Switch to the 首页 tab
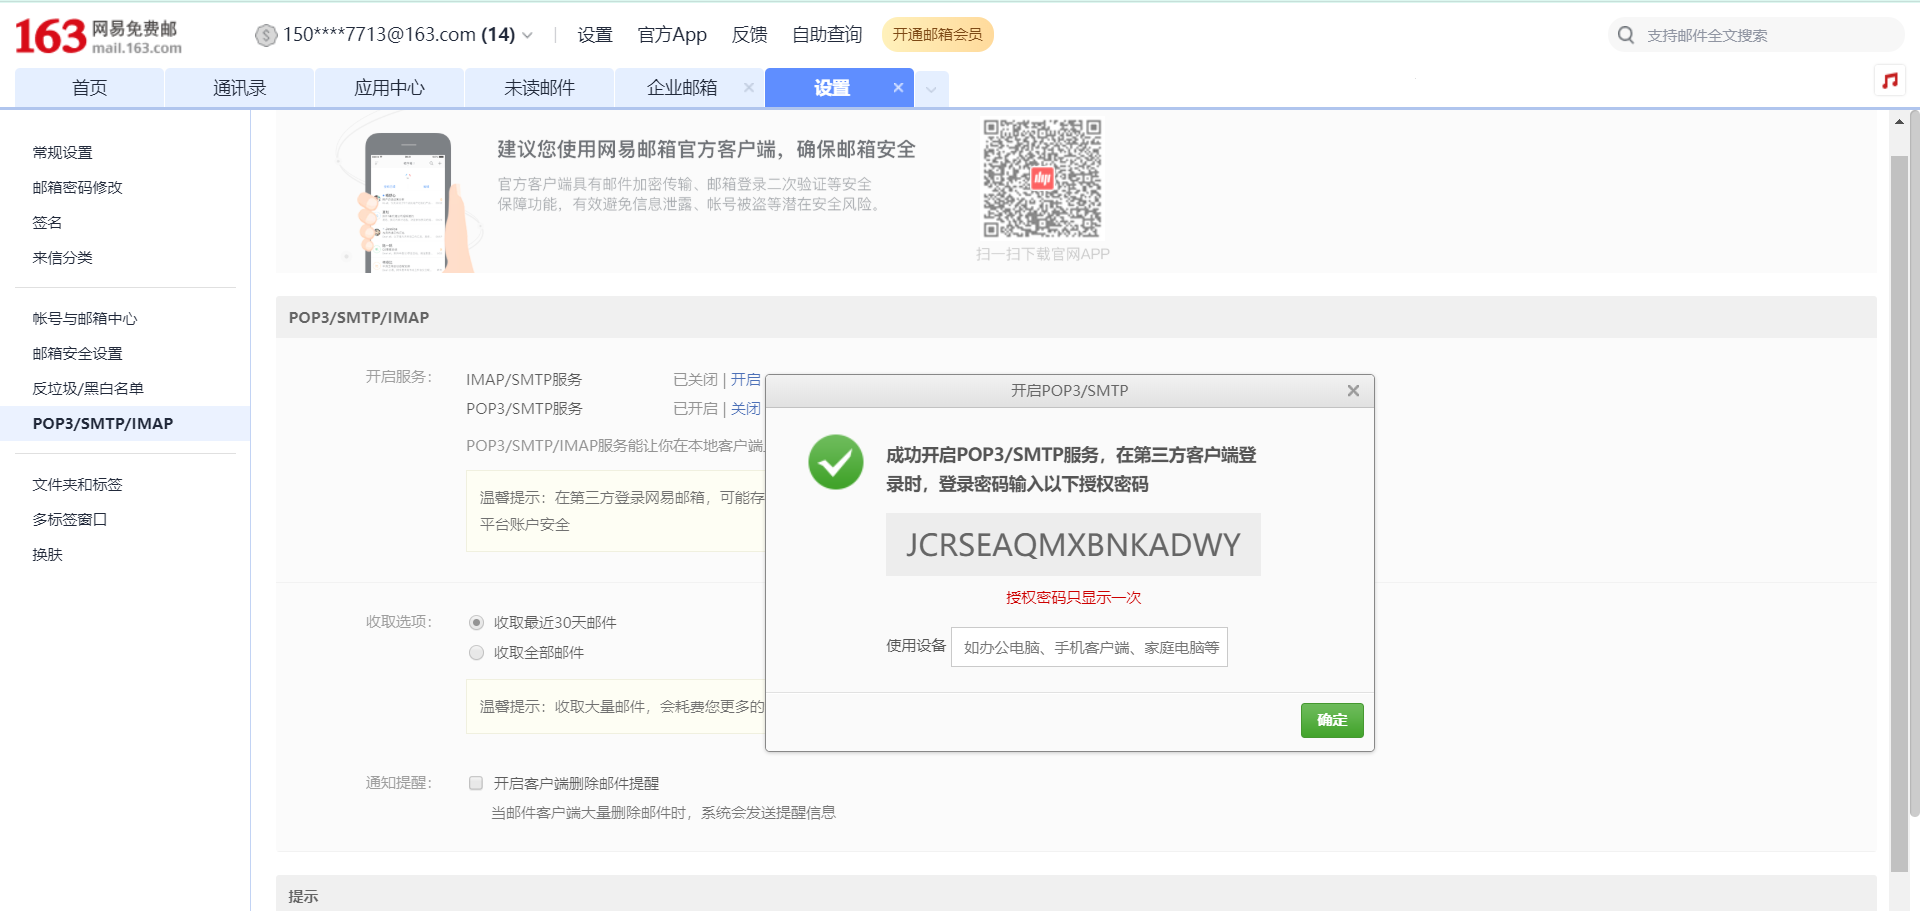Screen dimensions: 1920x911 tap(90, 88)
